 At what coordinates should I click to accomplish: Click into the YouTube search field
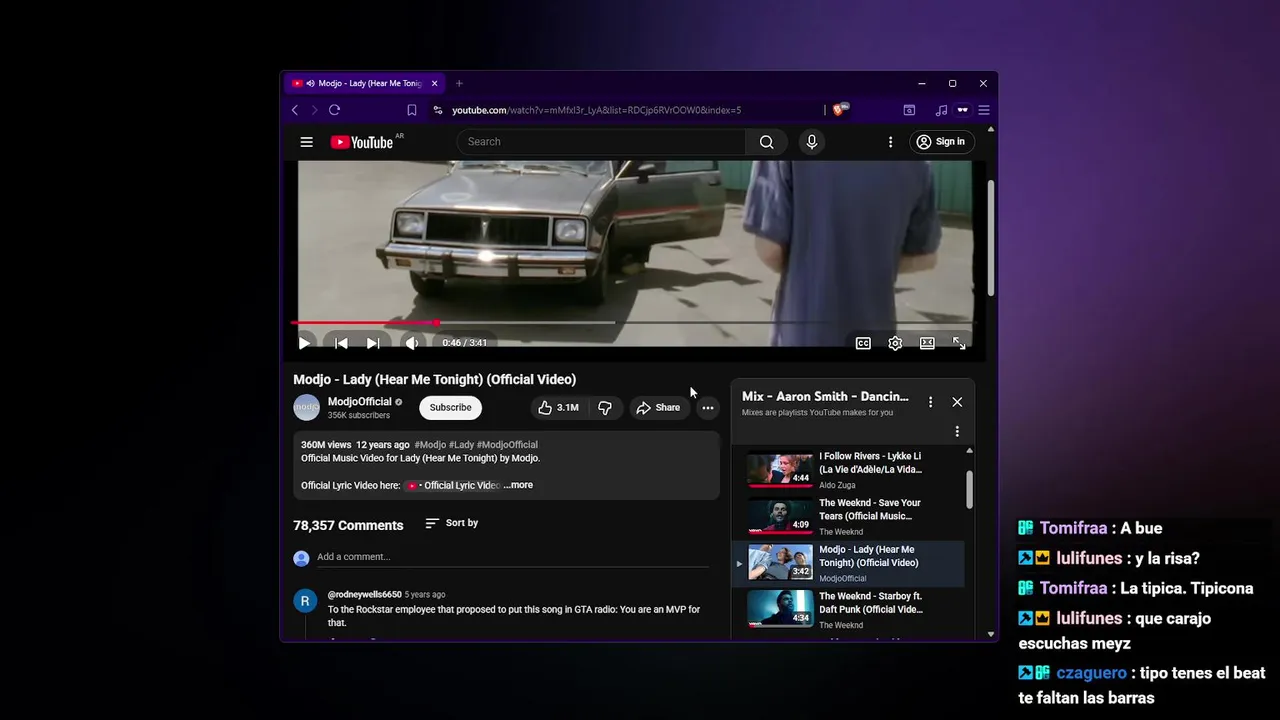pos(601,142)
